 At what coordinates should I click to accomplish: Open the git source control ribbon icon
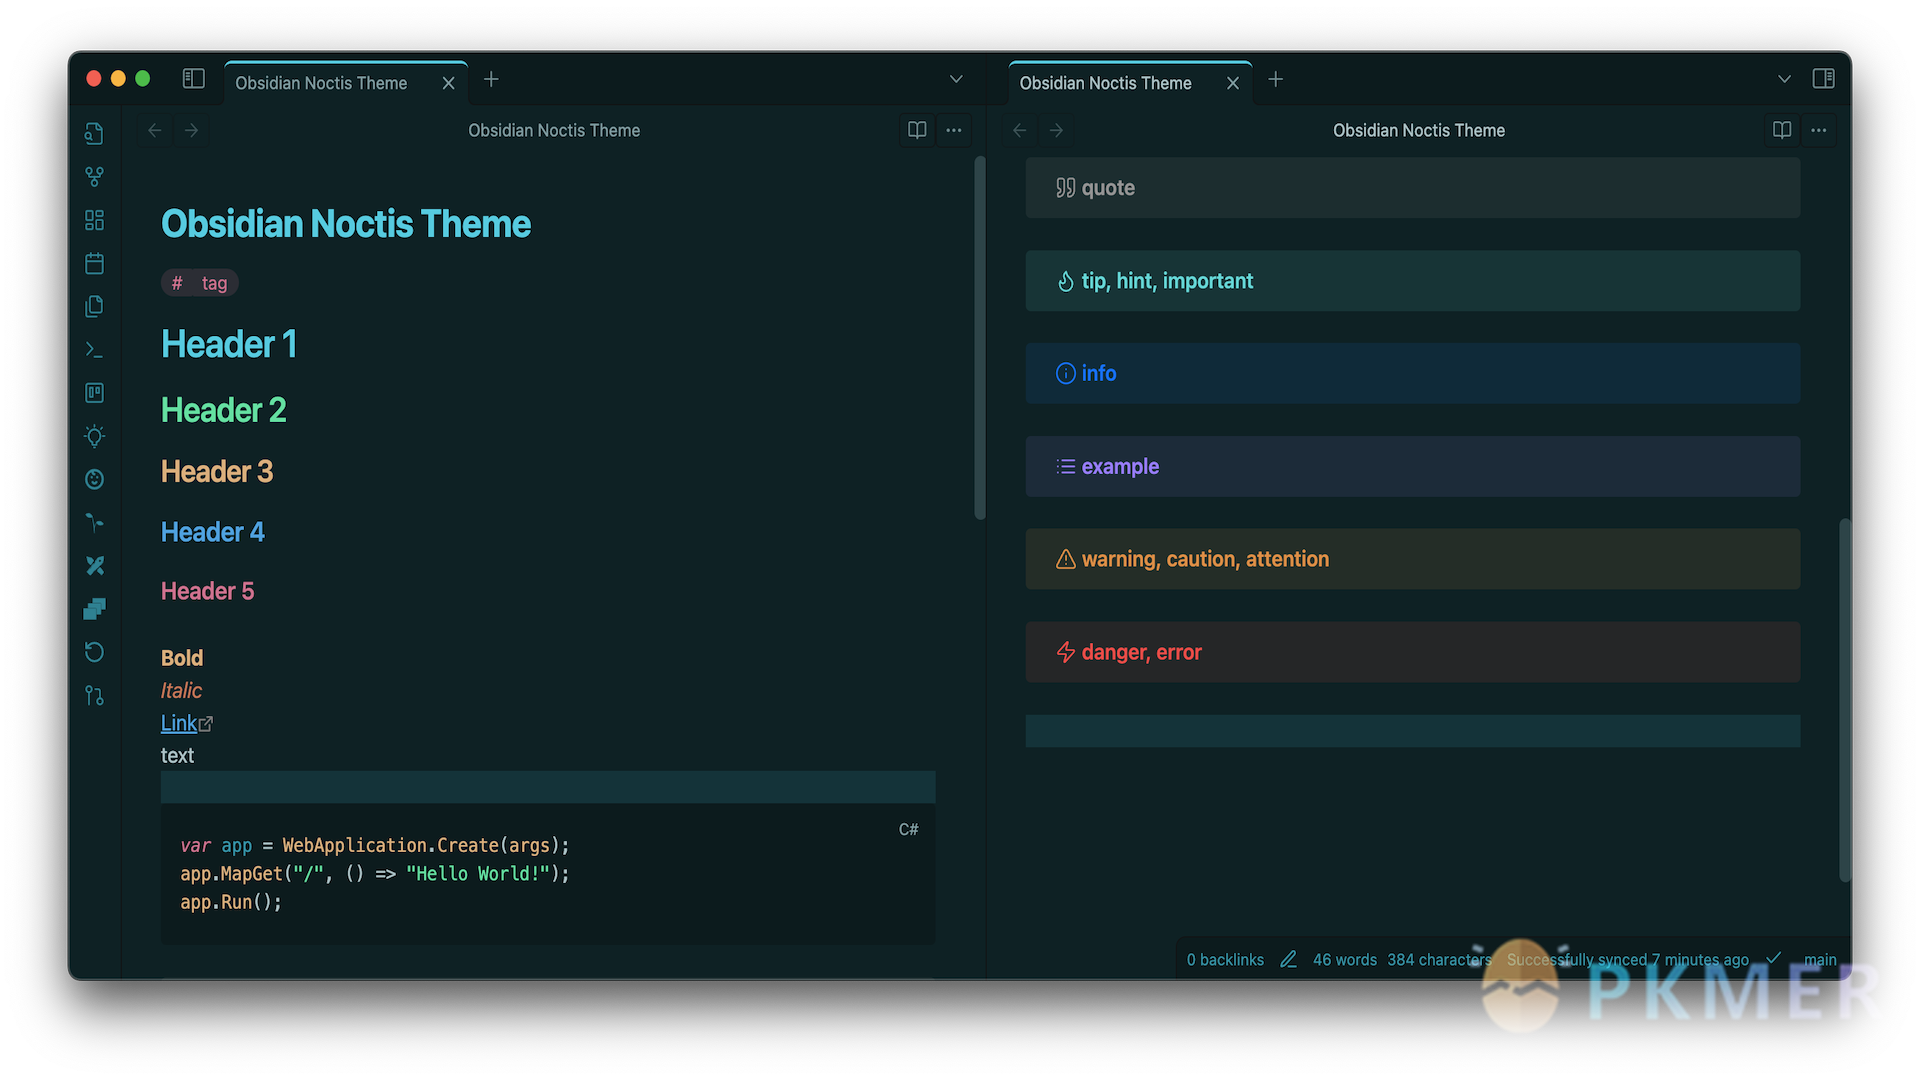coord(95,695)
